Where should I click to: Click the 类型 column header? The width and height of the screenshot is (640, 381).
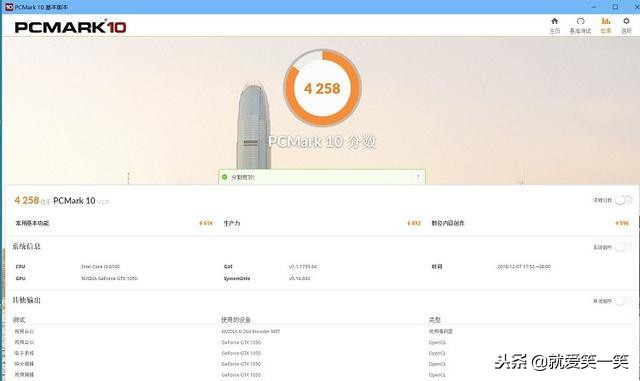435,320
